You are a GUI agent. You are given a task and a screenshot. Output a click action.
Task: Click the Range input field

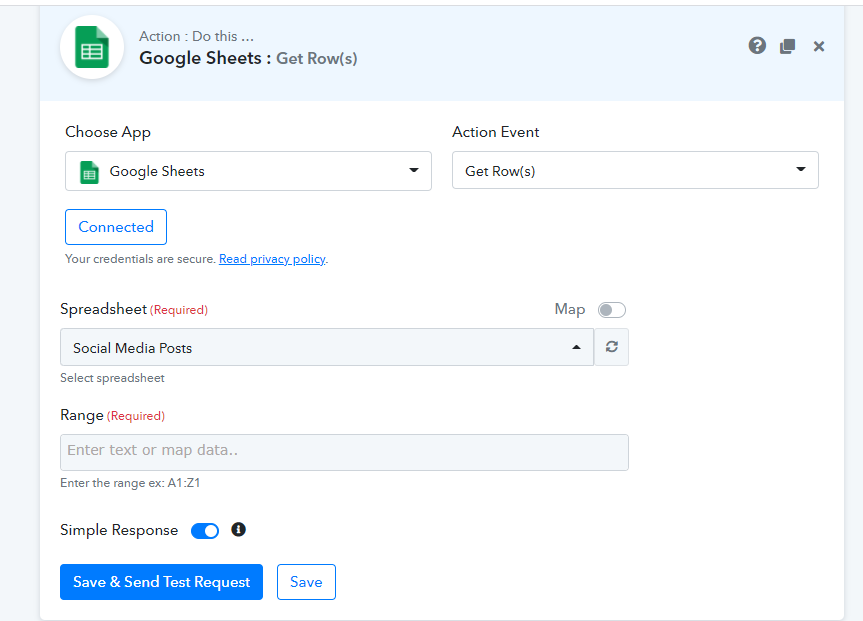344,453
